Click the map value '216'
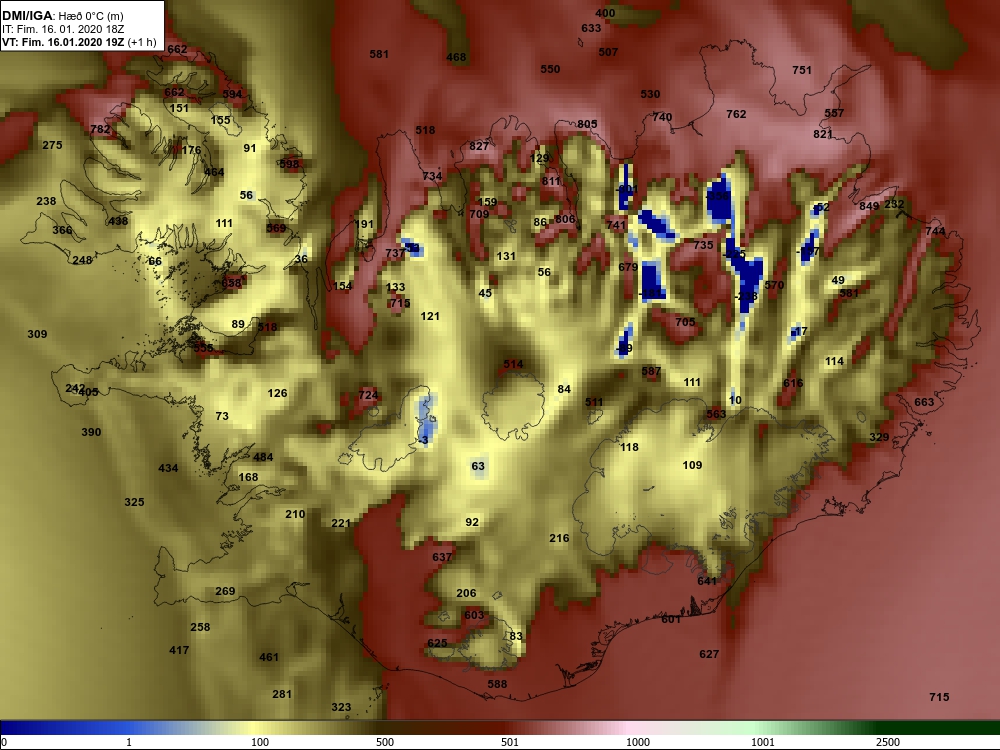The width and height of the screenshot is (1000, 750). tap(559, 538)
